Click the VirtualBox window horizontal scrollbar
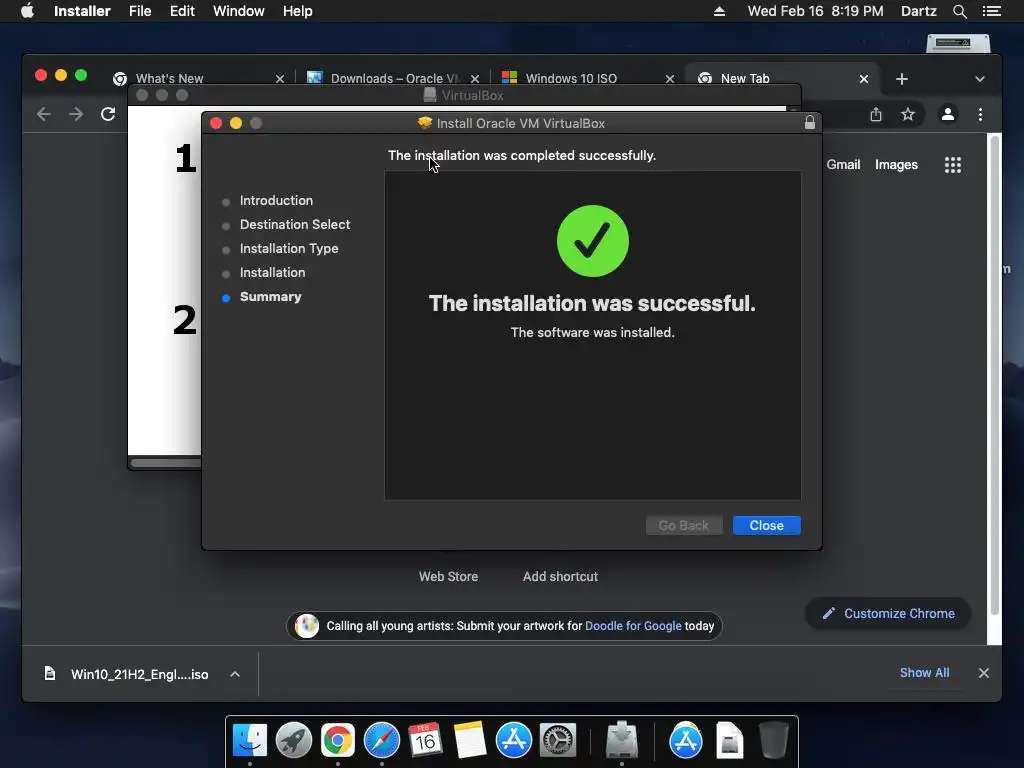Screen dimensions: 1024x768 point(166,463)
